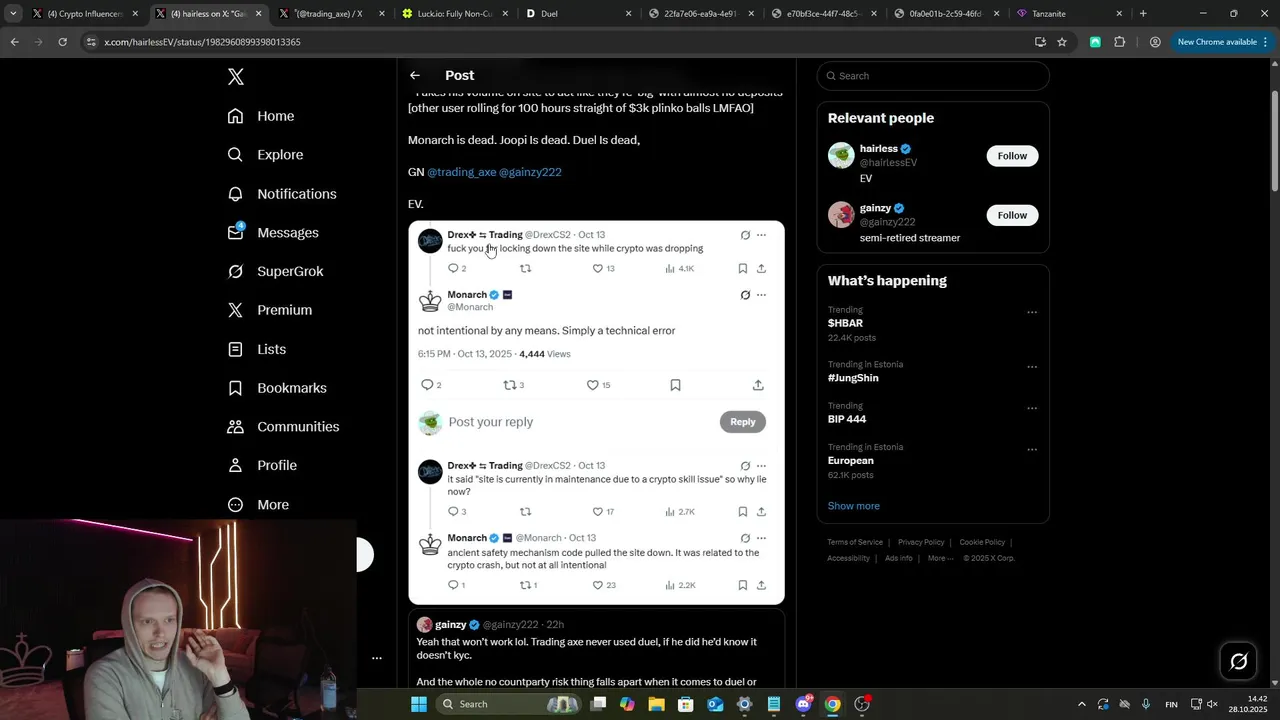
Task: Open Privacy Policy link
Action: [x=921, y=542]
